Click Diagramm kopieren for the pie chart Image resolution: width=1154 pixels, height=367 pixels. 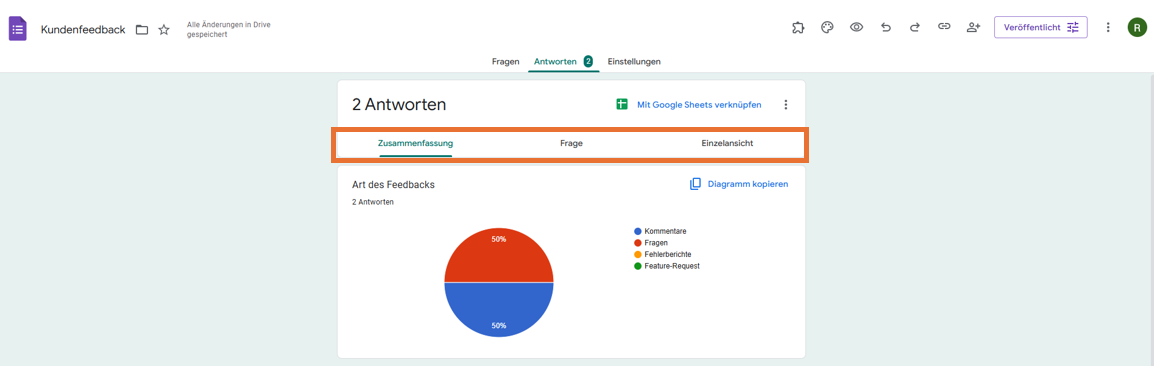pyautogui.click(x=739, y=184)
